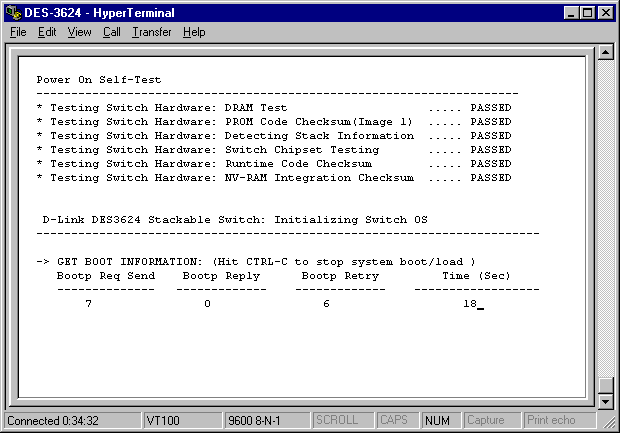Click the SCROLL lock indicator
620x433 pixels.
pos(342,421)
